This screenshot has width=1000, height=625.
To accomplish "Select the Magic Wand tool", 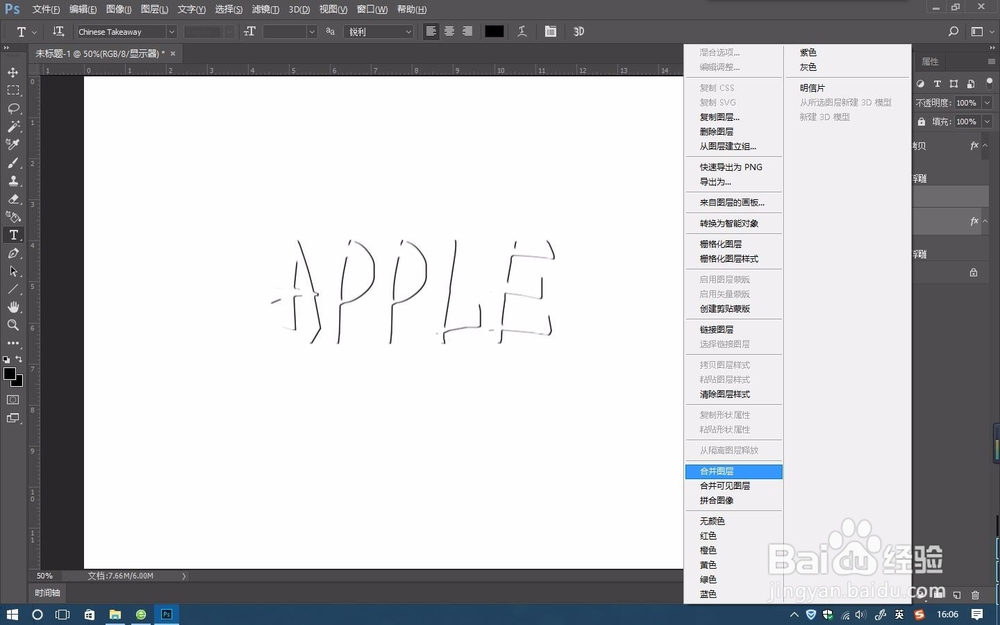I will click(x=13, y=126).
